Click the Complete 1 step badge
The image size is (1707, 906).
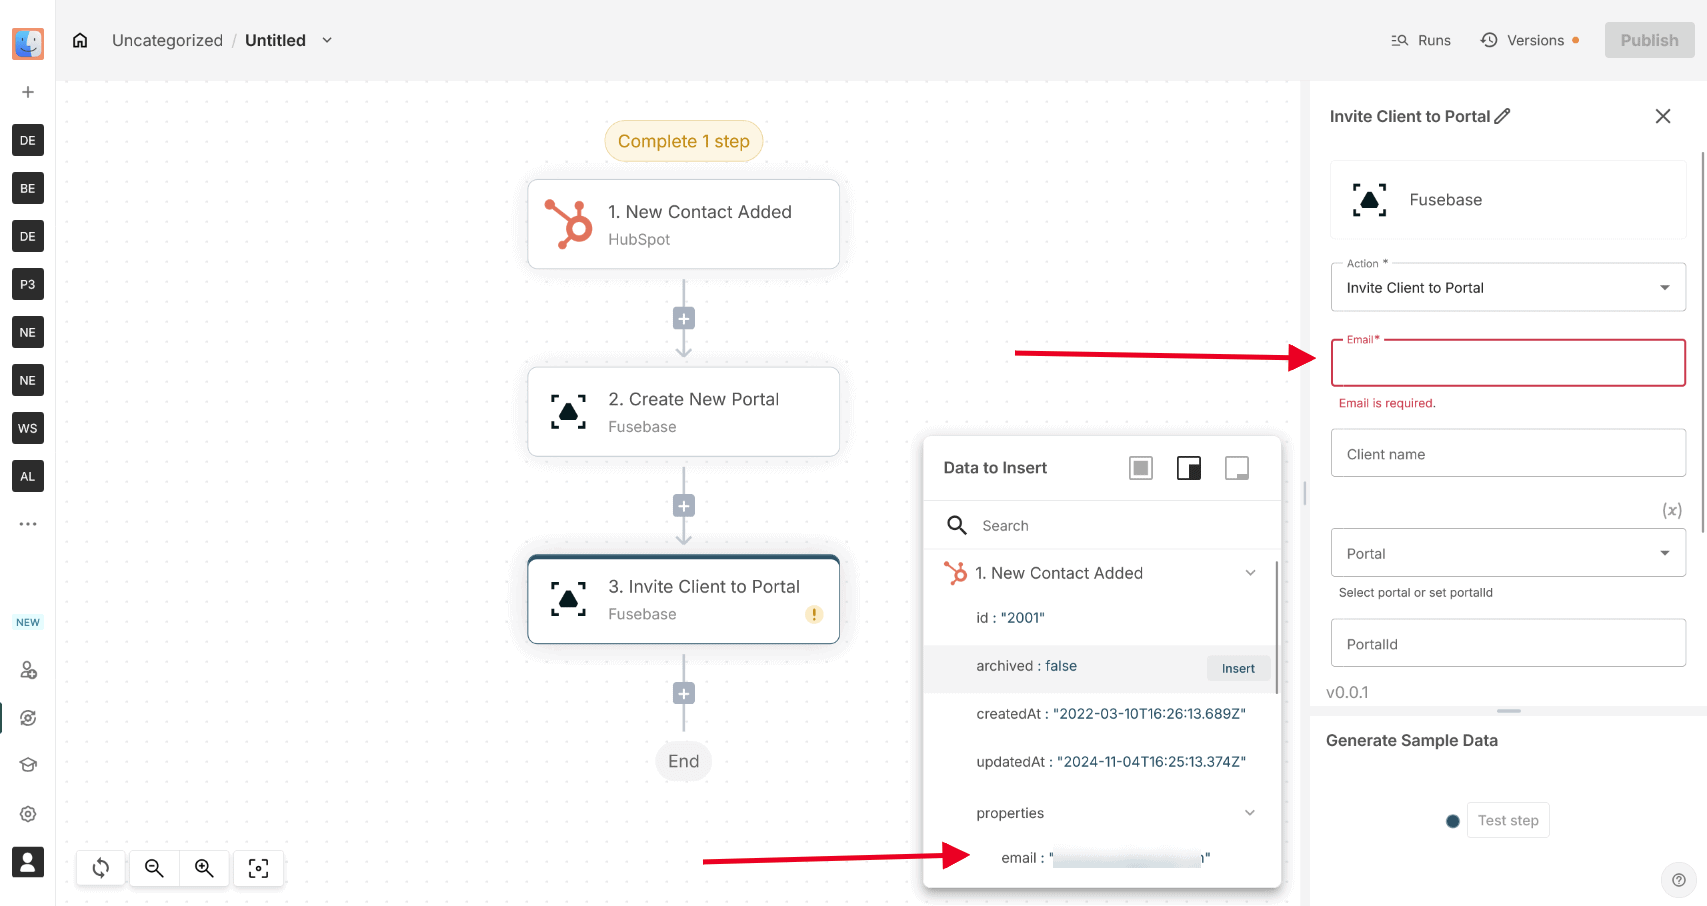tap(684, 141)
